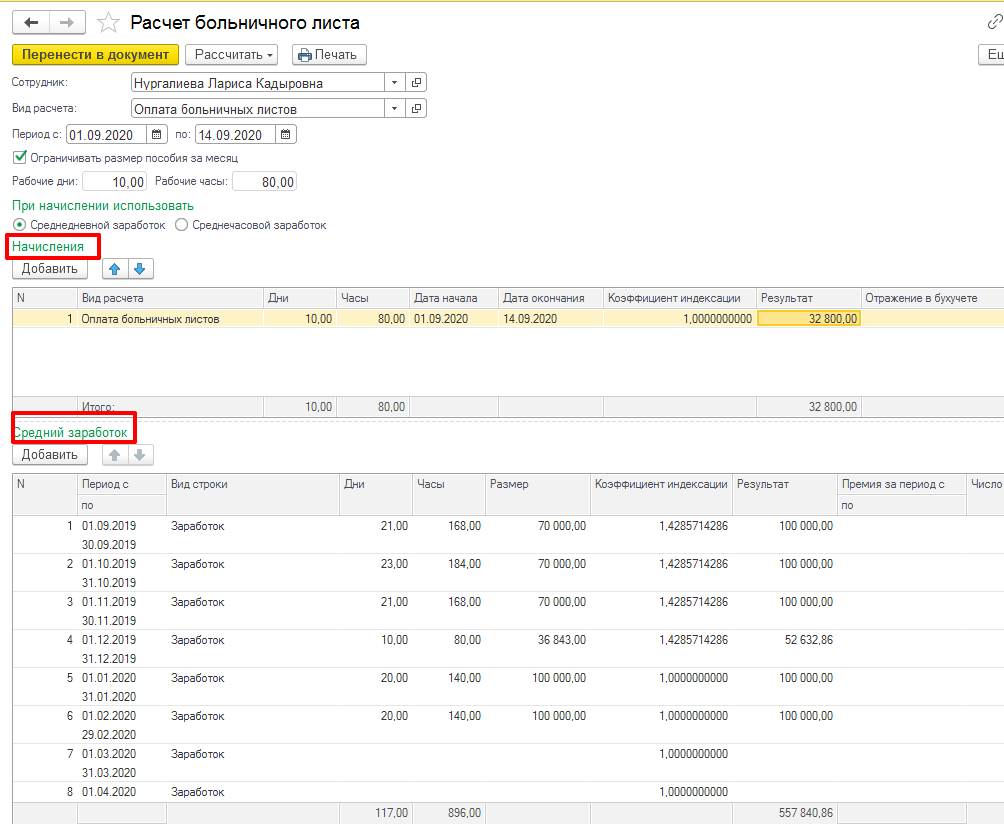
Task: Click Добавить under Начисления section
Action: [50, 268]
